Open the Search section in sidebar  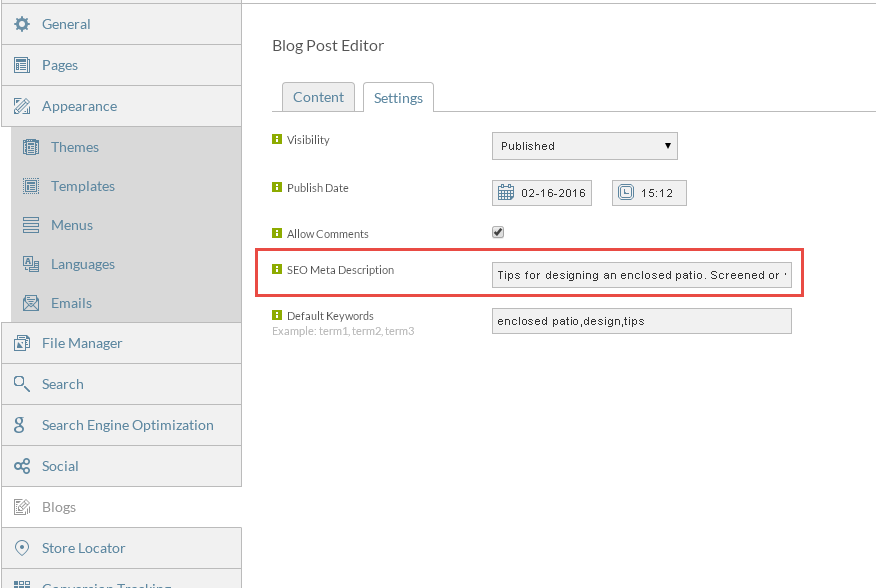pyautogui.click(x=122, y=384)
